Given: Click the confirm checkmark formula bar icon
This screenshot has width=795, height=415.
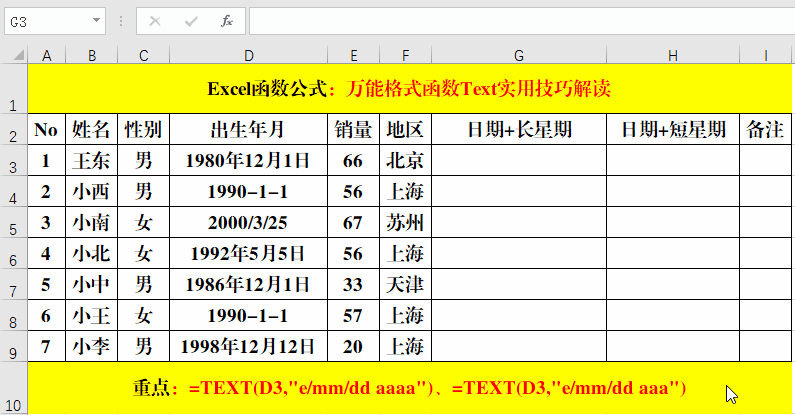Looking at the screenshot, I should point(191,21).
